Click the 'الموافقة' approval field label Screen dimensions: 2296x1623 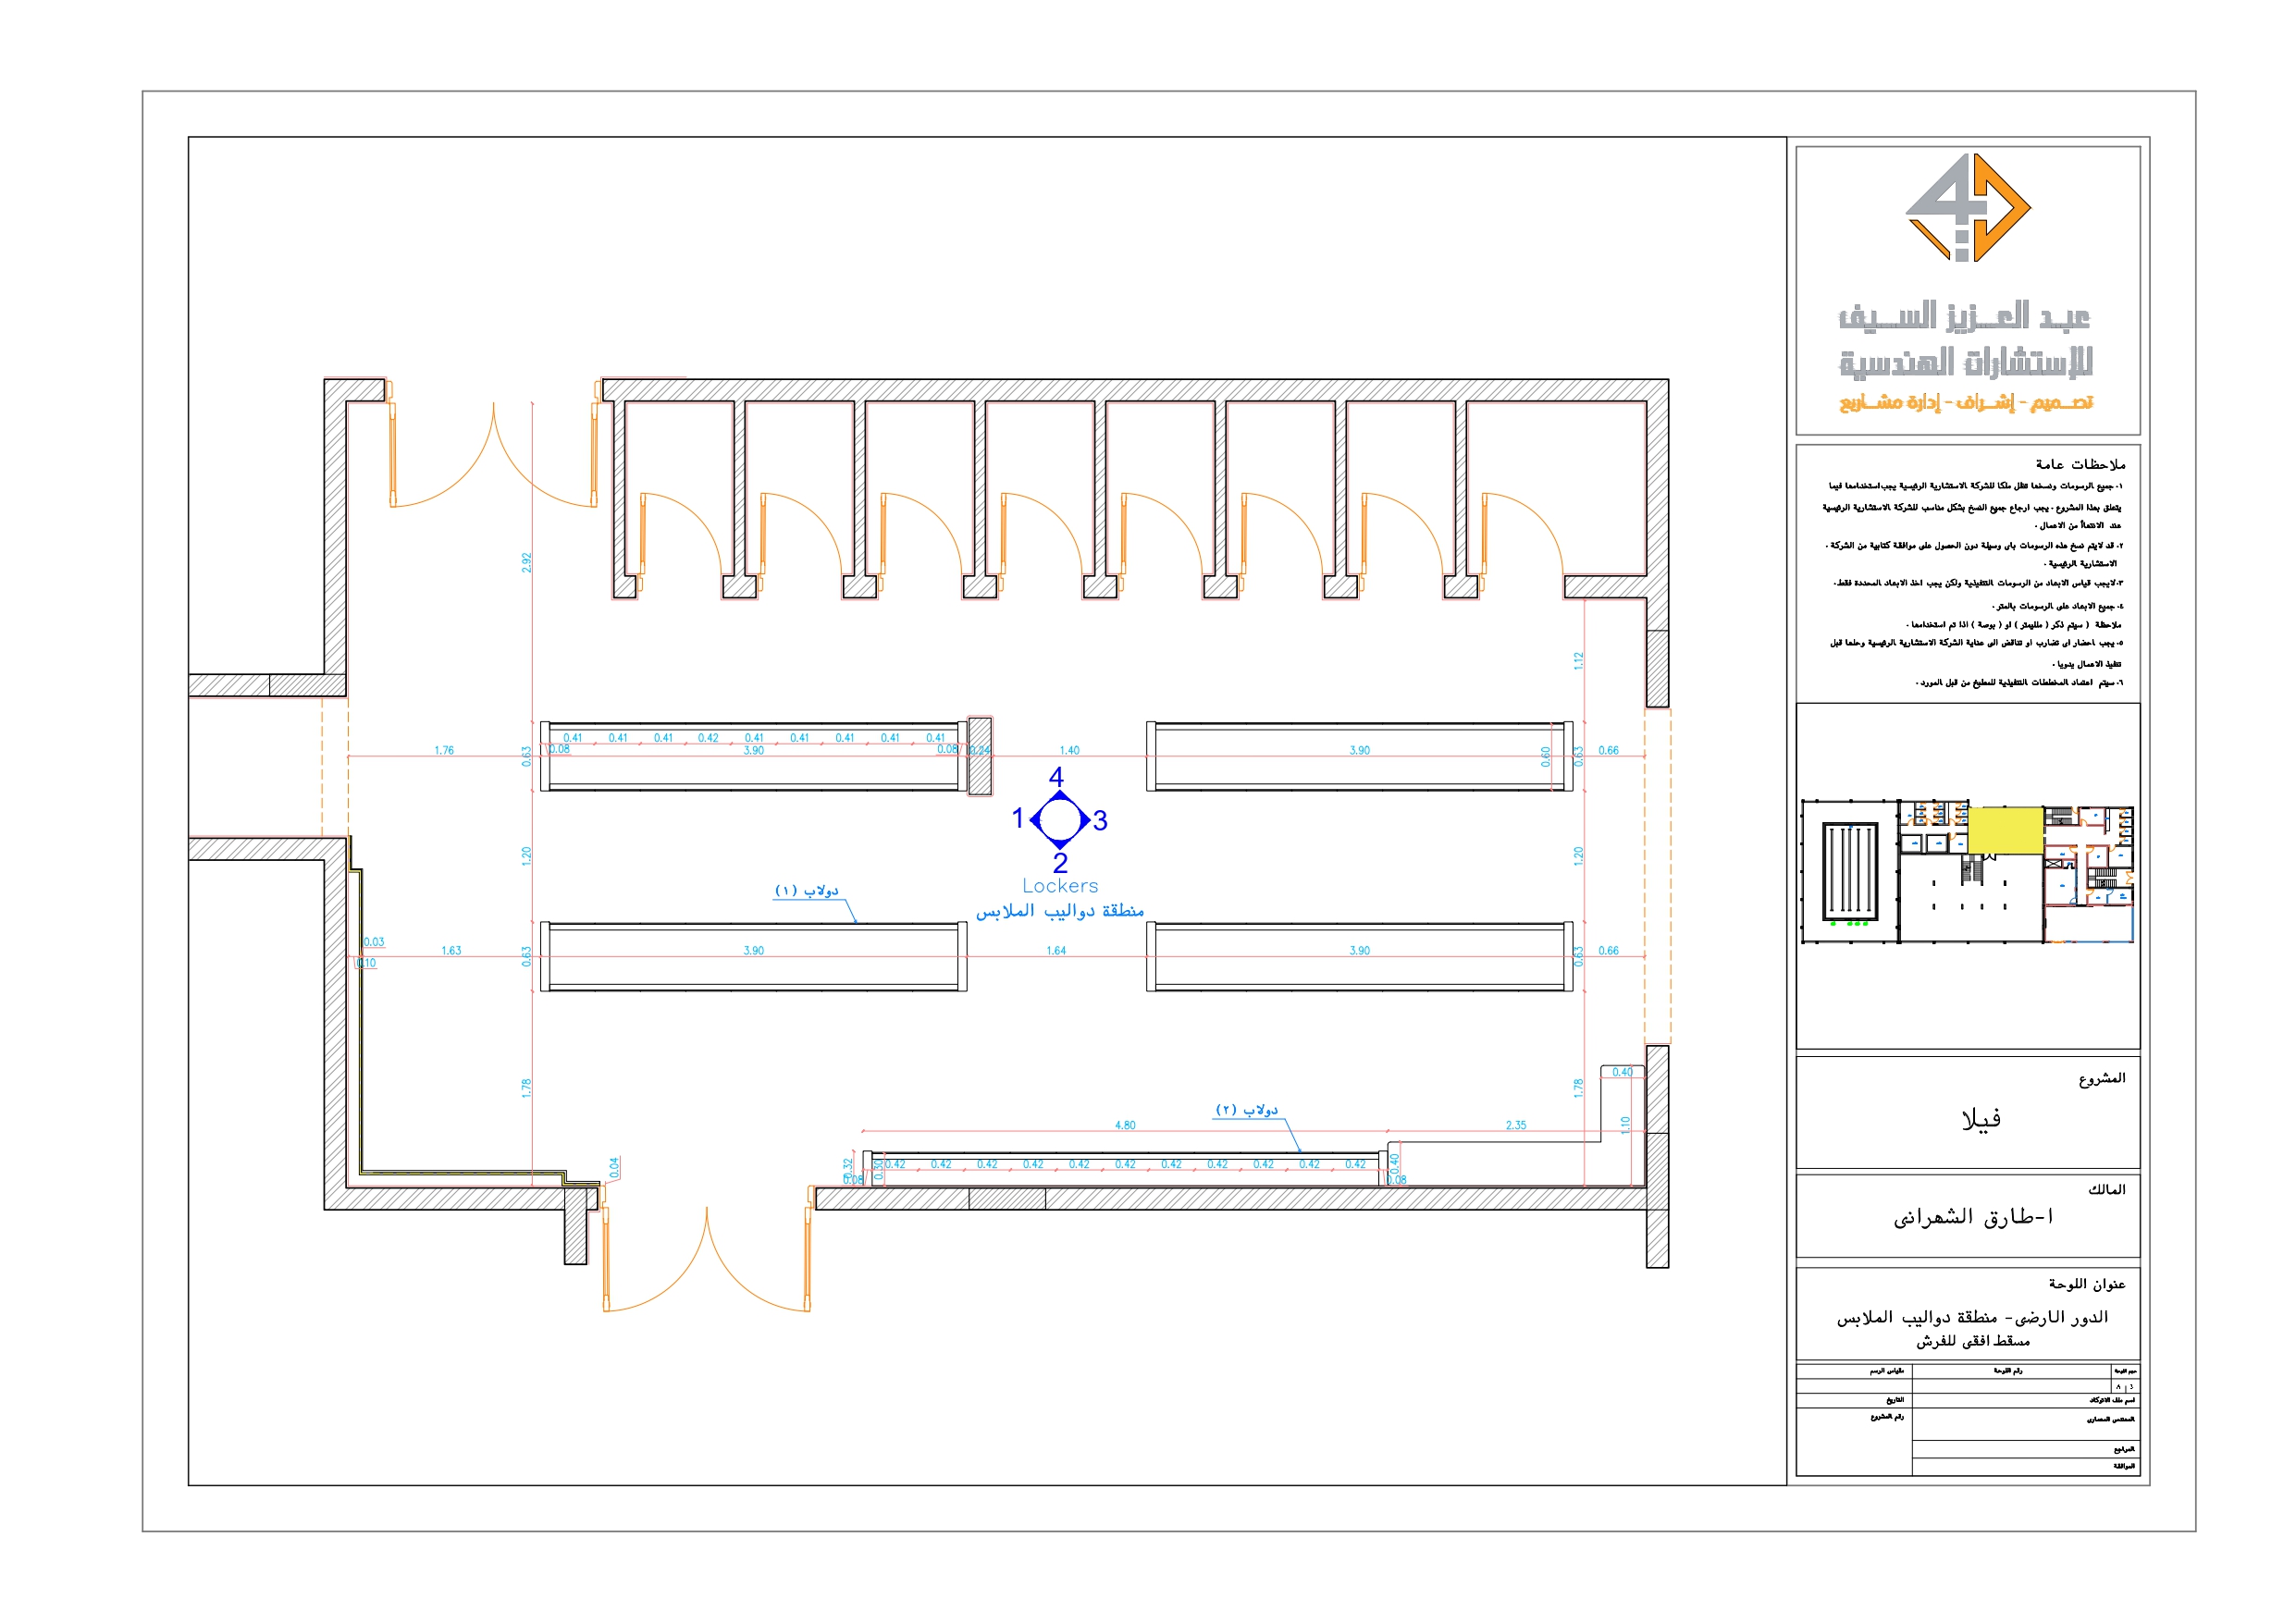tap(2124, 1467)
